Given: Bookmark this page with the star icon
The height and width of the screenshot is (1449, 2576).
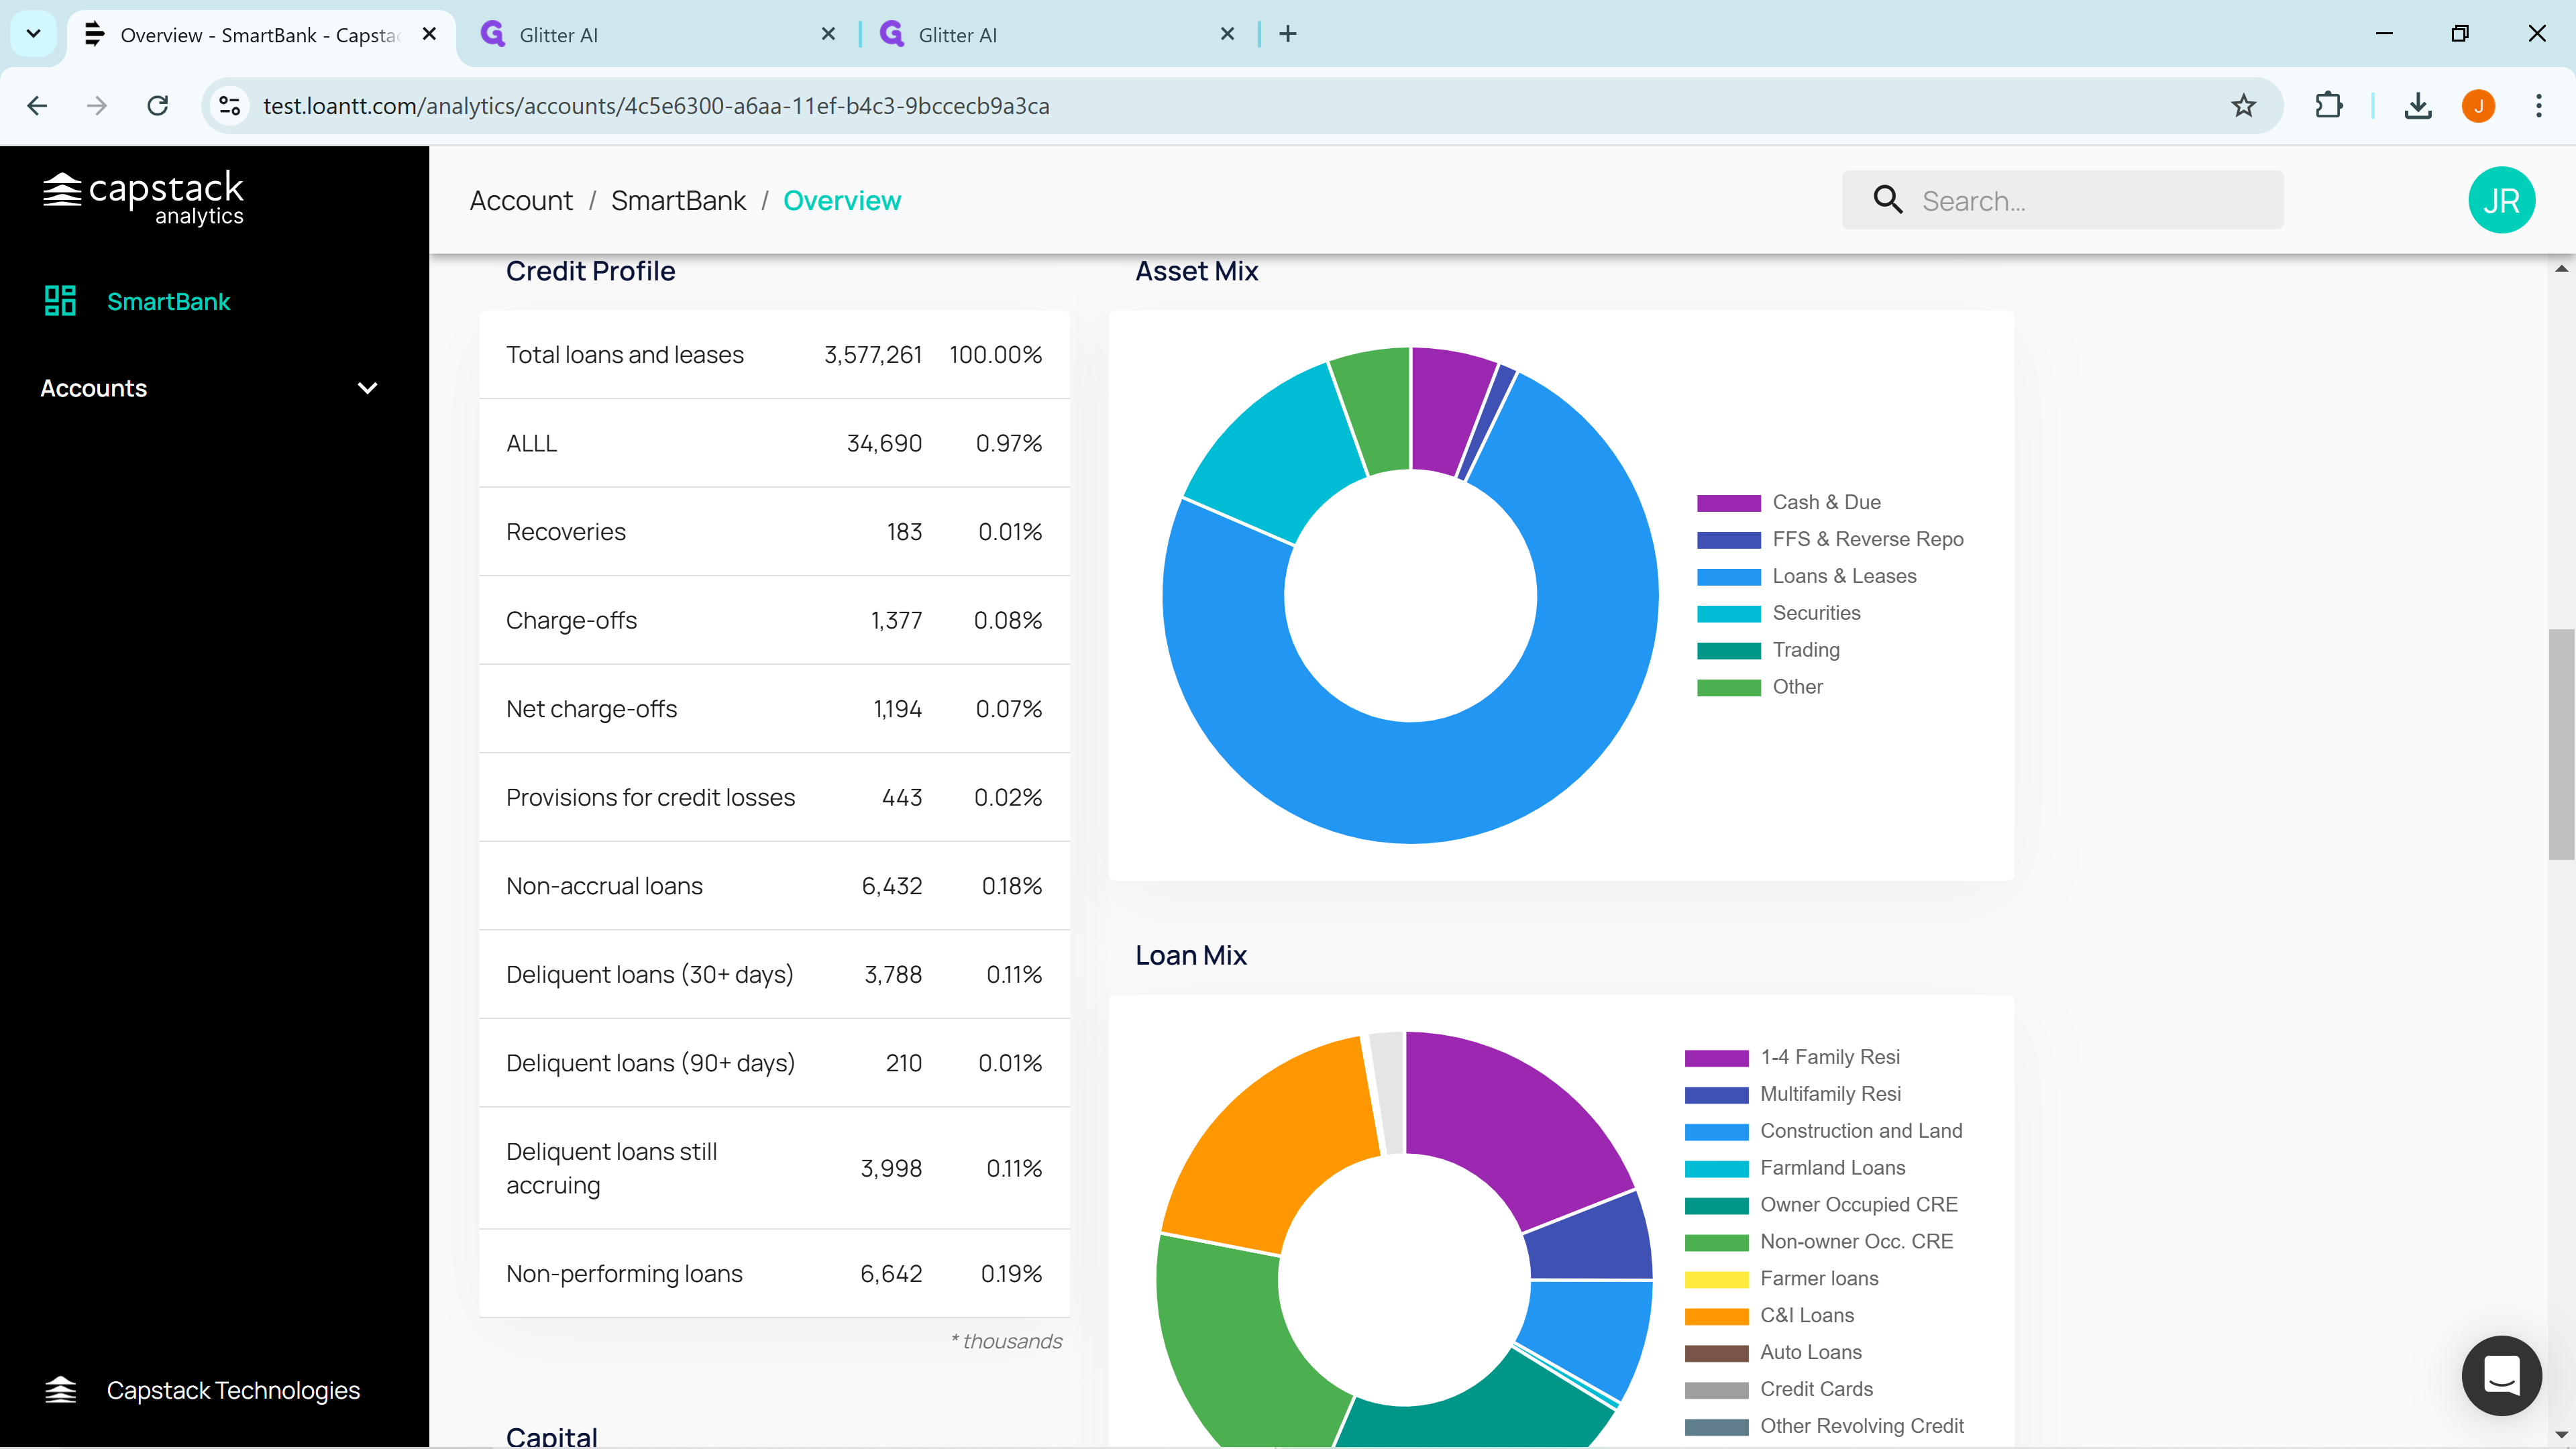Looking at the screenshot, I should (2243, 106).
